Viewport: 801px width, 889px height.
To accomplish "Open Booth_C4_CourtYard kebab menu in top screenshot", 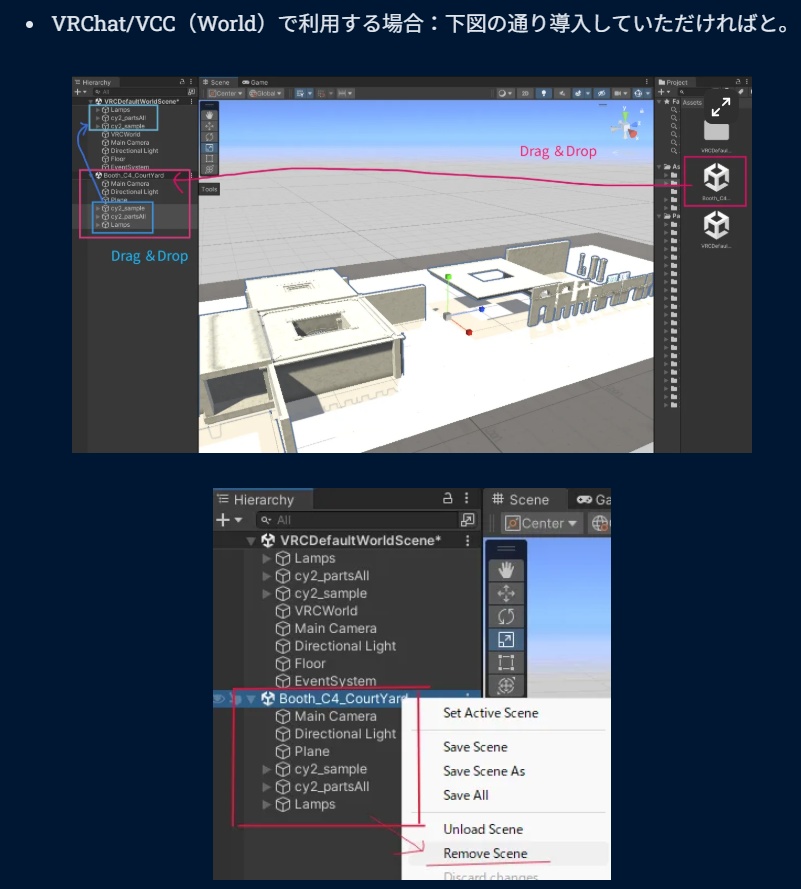I will pos(191,175).
